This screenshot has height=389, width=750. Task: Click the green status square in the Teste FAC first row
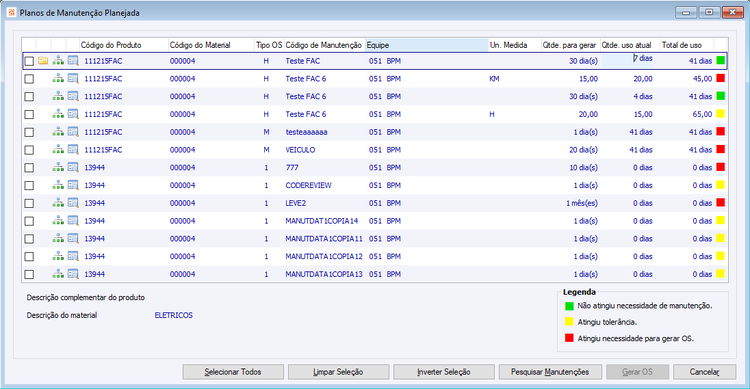pyautogui.click(x=720, y=60)
